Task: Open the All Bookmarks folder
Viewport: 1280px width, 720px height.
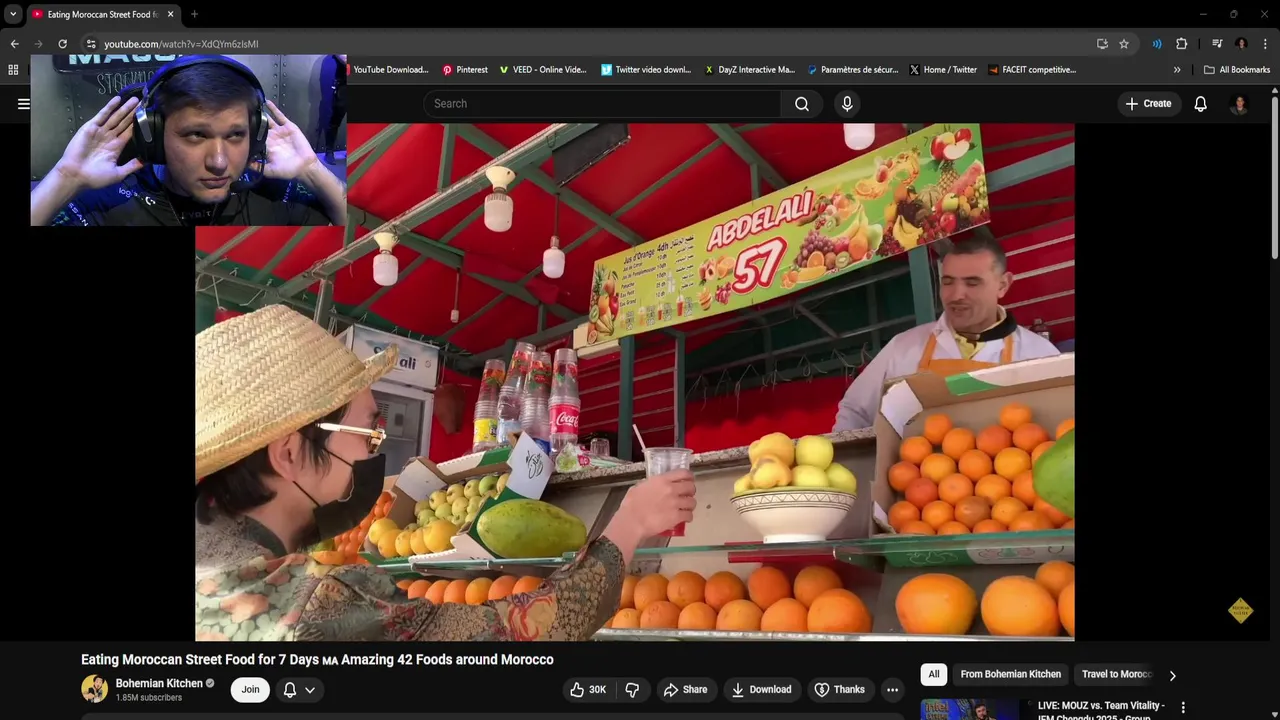Action: 1237,70
